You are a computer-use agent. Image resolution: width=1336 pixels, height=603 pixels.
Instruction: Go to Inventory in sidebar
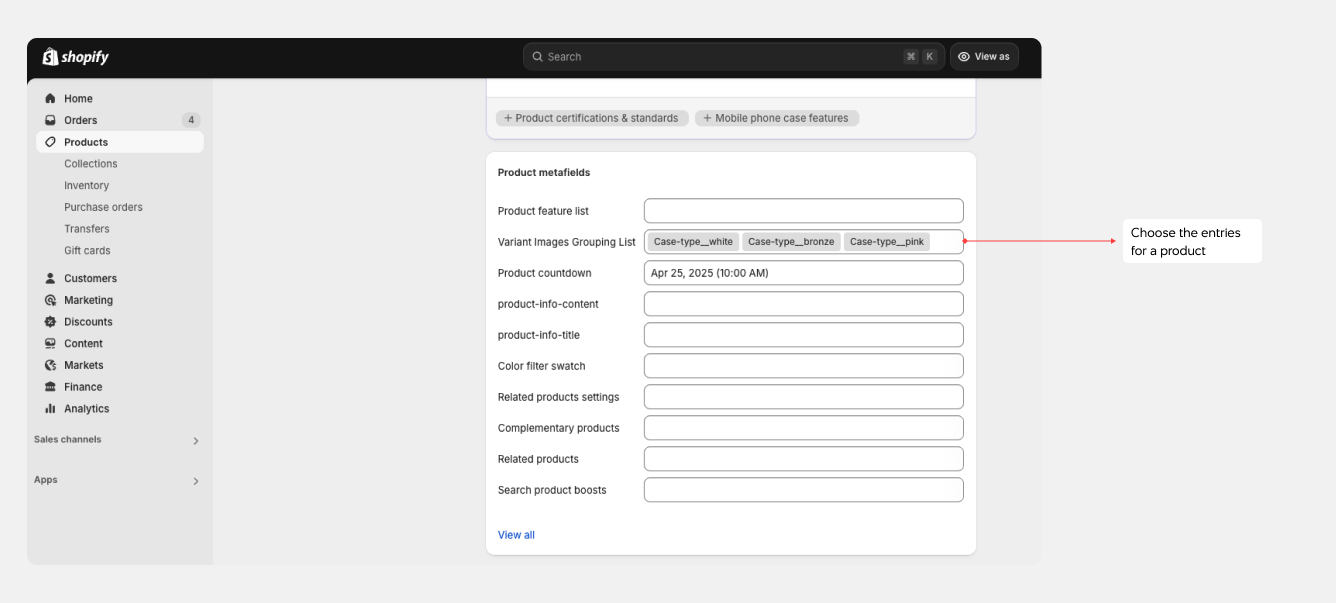87,186
